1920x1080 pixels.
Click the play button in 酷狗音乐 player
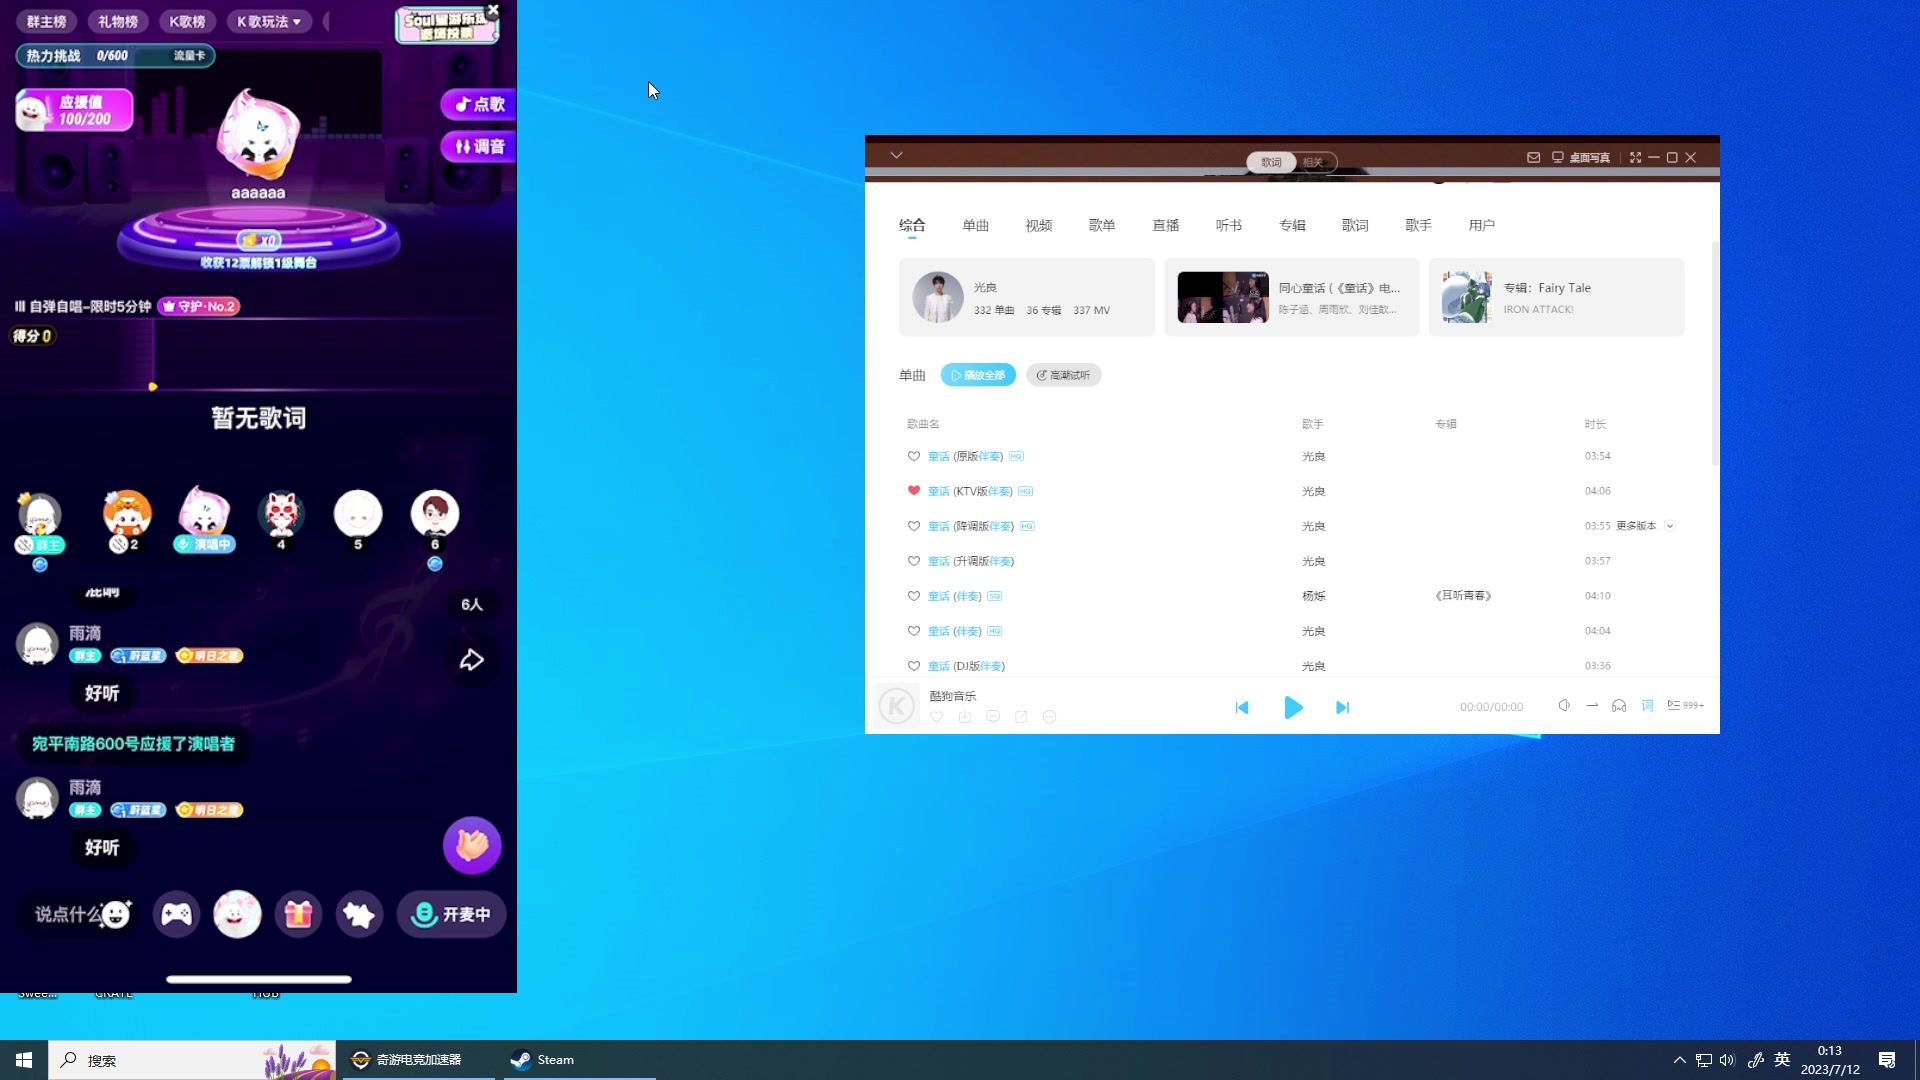coord(1292,705)
